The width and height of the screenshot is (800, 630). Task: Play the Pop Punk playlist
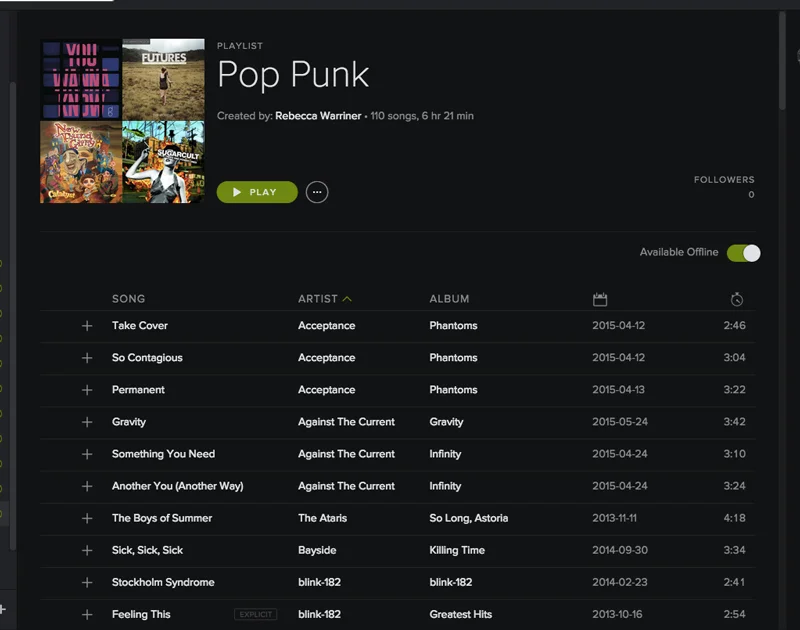pos(257,192)
